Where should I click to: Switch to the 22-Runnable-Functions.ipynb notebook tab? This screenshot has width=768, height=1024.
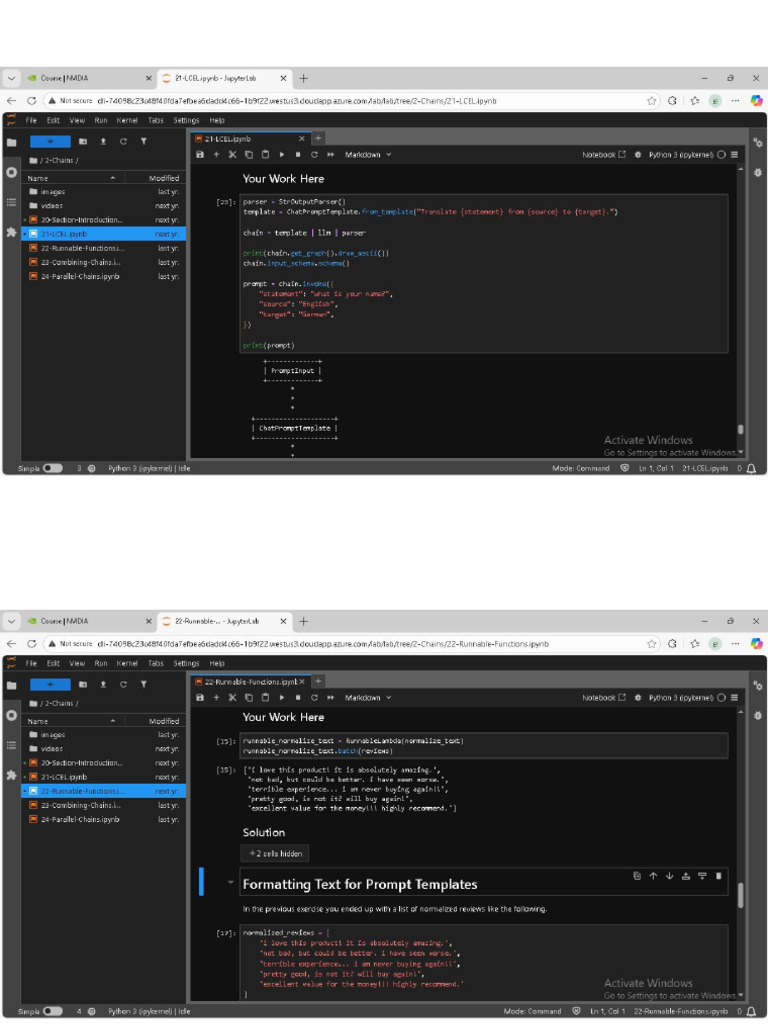click(251, 682)
